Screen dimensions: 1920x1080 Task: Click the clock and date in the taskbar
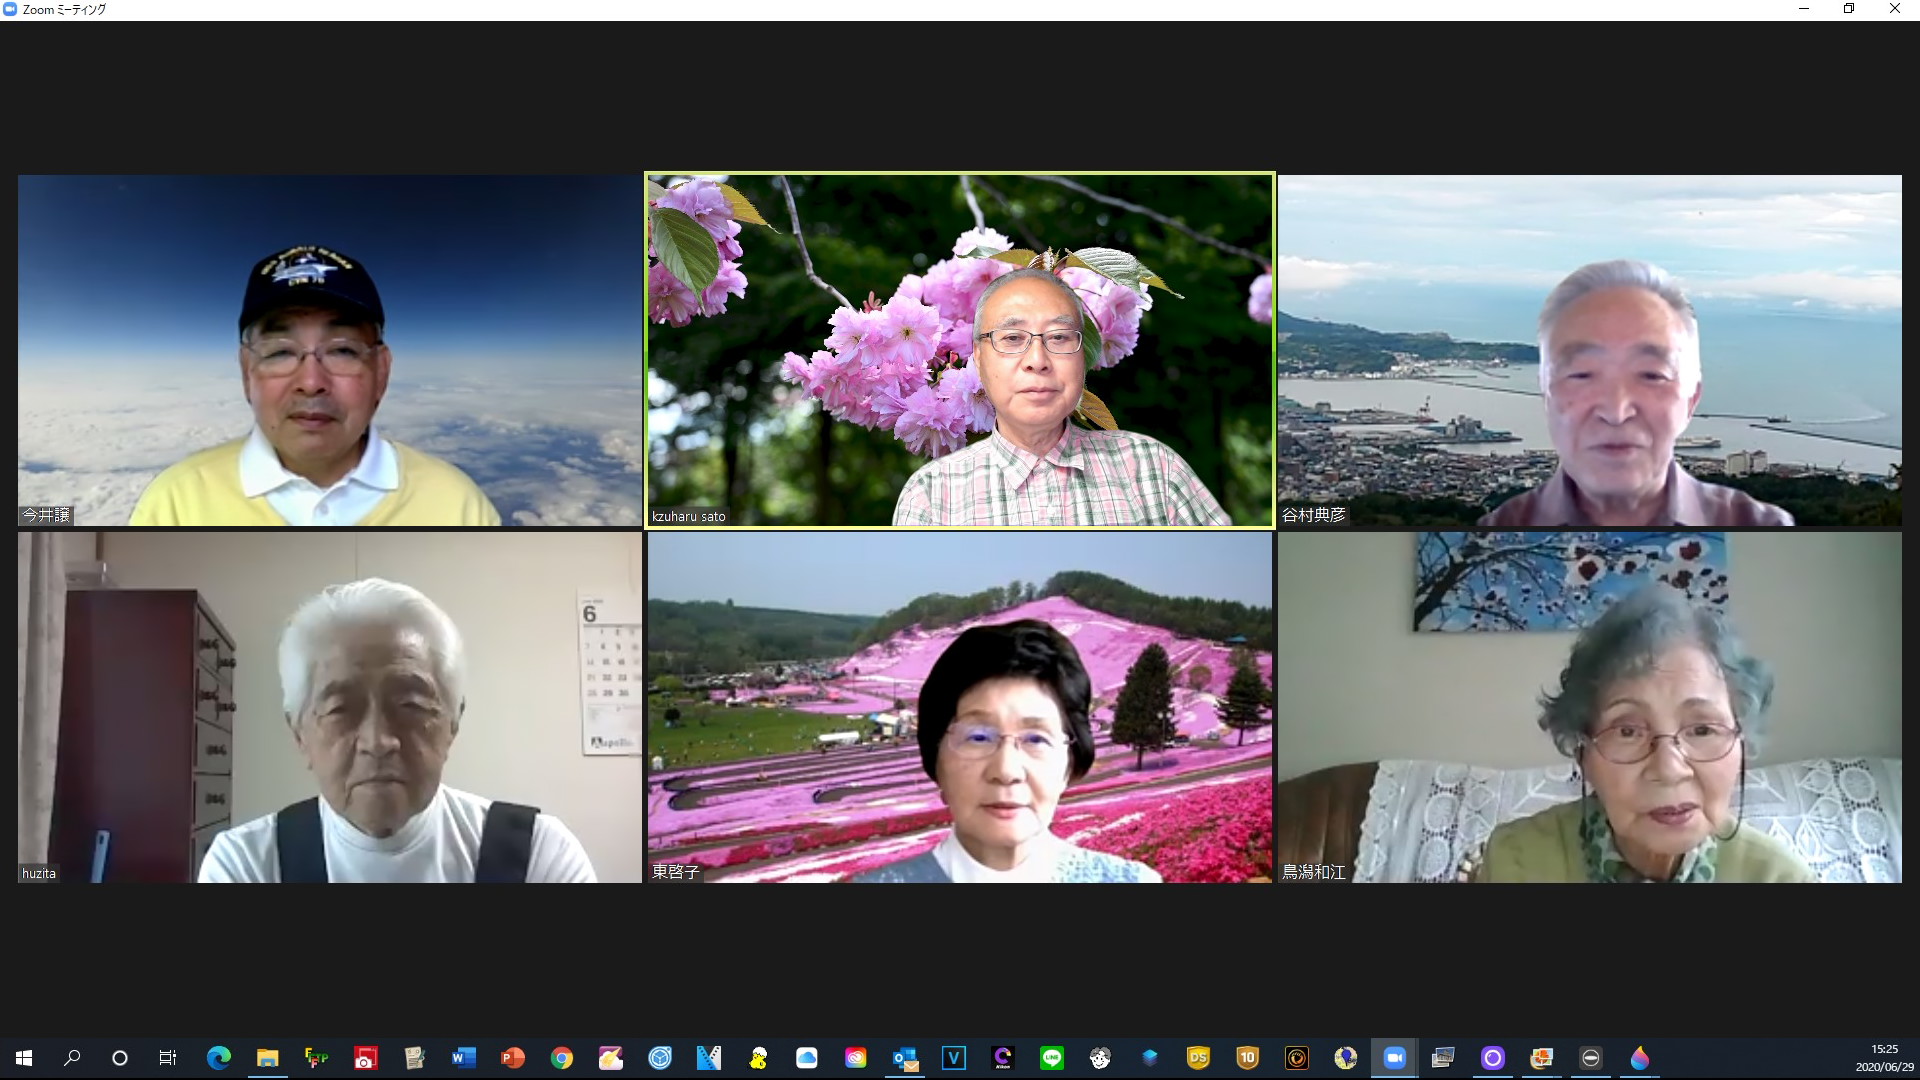(1884, 1058)
